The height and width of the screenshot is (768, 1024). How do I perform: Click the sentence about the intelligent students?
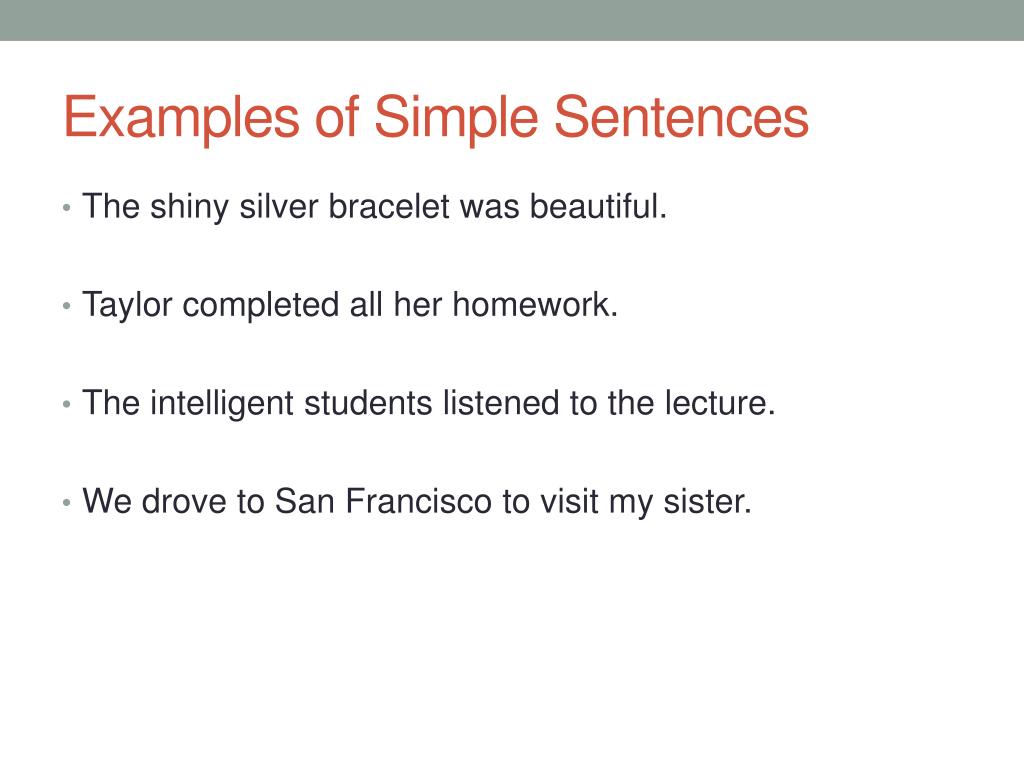coord(428,404)
